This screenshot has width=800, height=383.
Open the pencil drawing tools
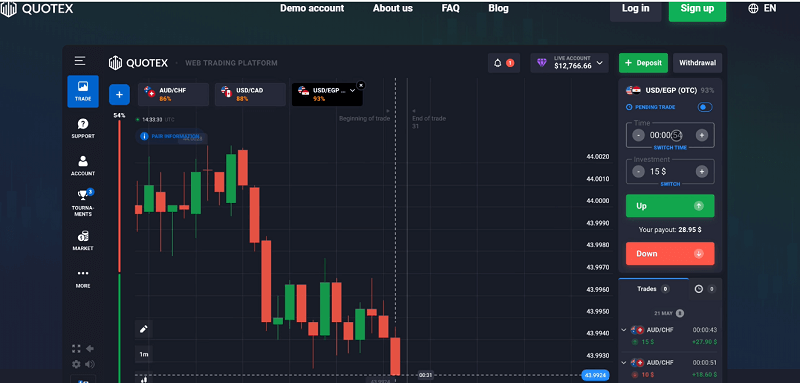(x=144, y=329)
